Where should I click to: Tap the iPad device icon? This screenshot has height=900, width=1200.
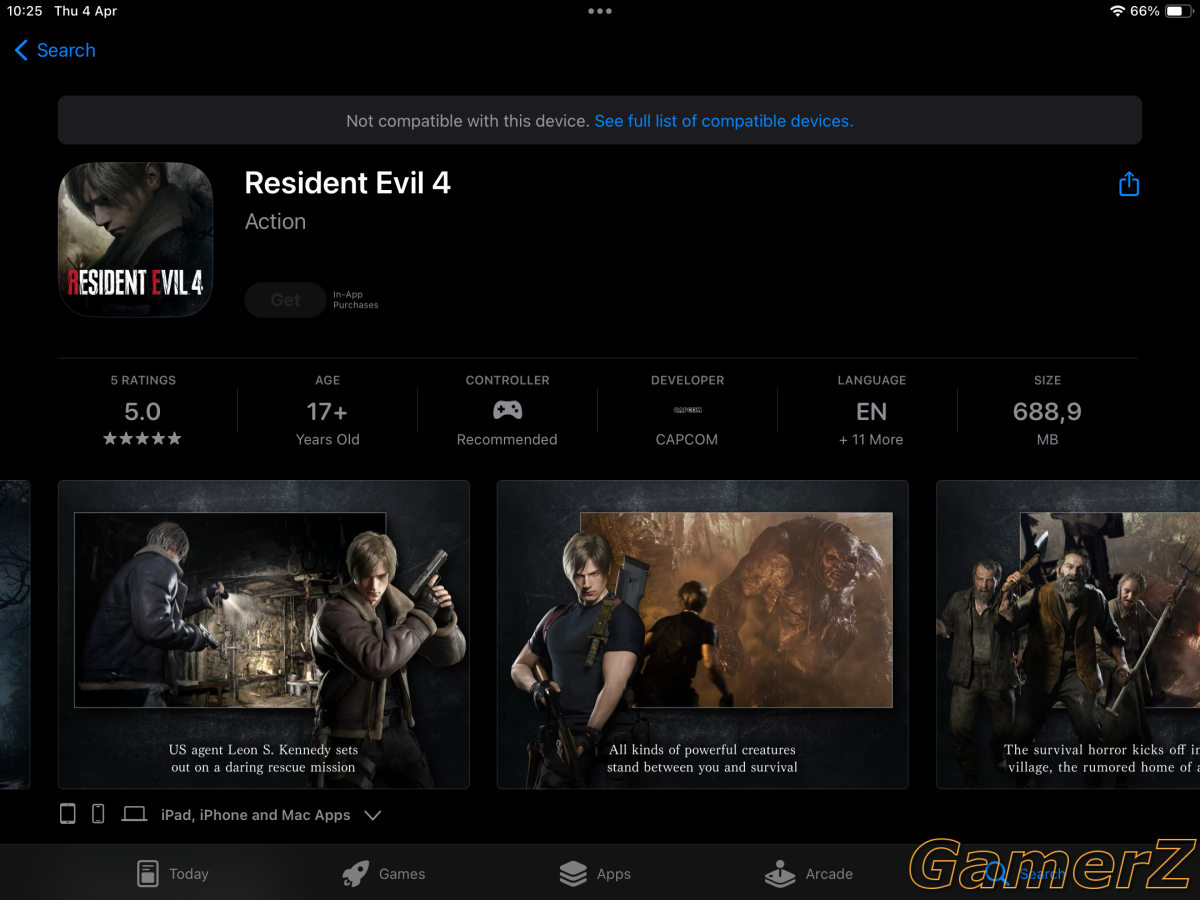click(x=67, y=814)
